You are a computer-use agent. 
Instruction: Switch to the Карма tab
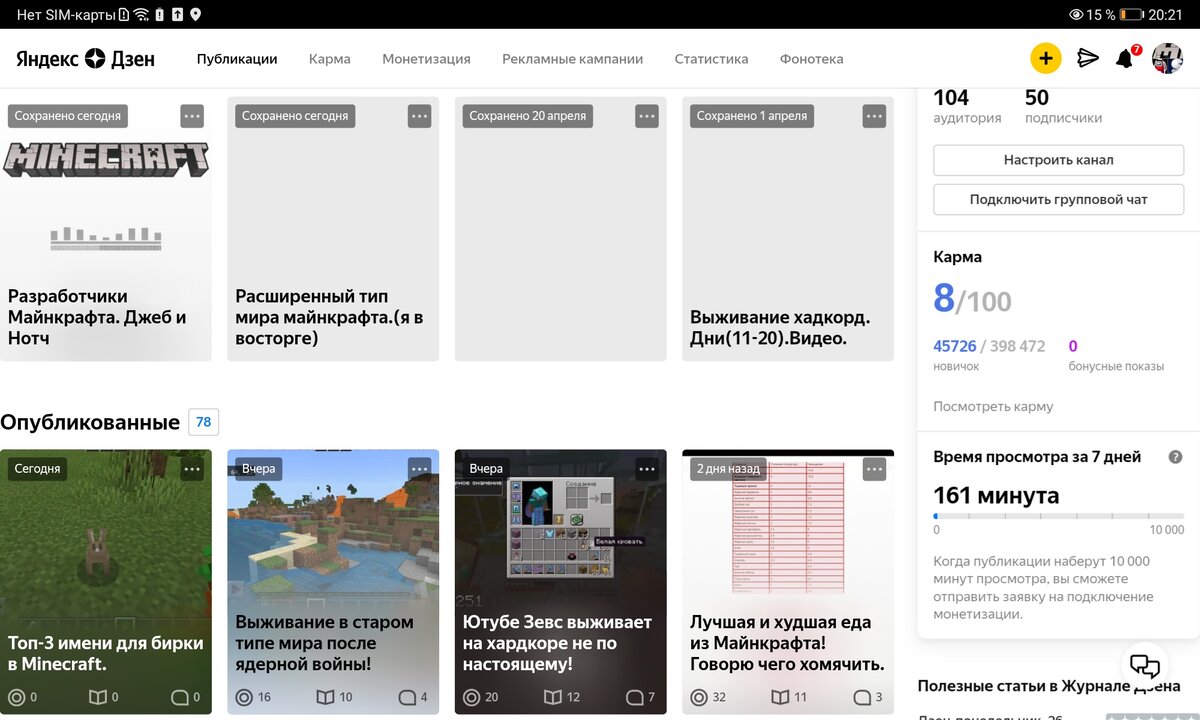[x=330, y=59]
